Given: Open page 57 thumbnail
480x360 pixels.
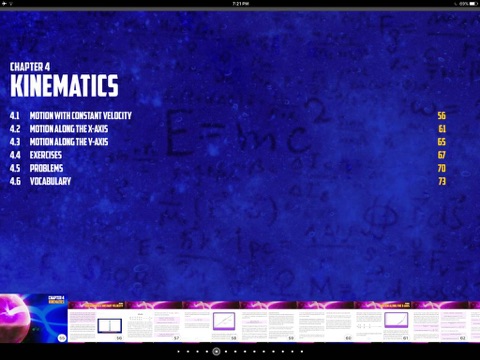Looking at the screenshot, I should point(154,322).
